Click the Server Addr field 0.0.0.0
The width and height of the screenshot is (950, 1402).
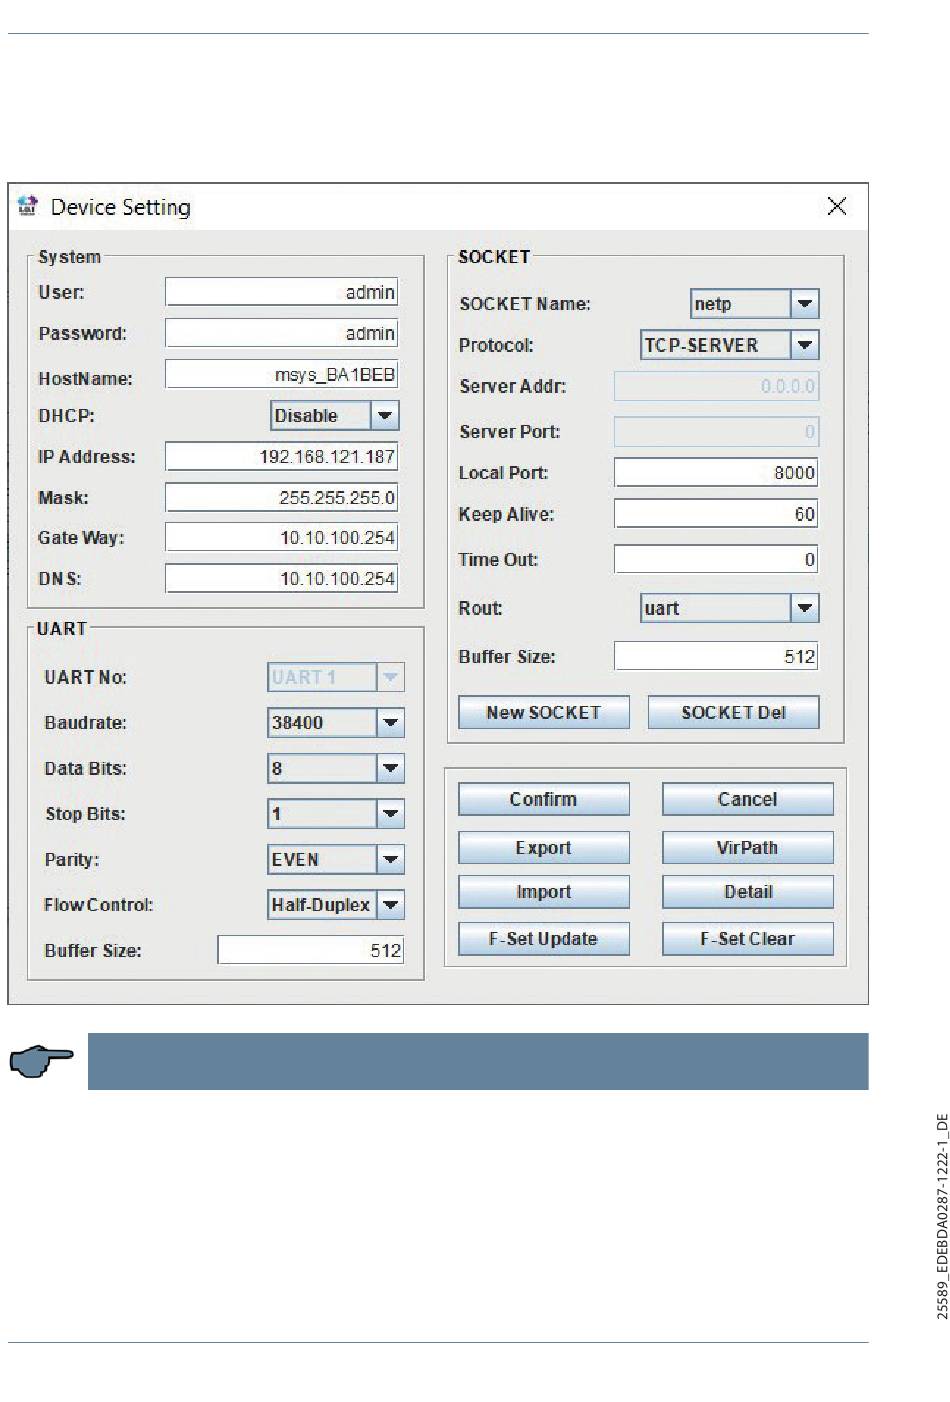pyautogui.click(x=716, y=386)
